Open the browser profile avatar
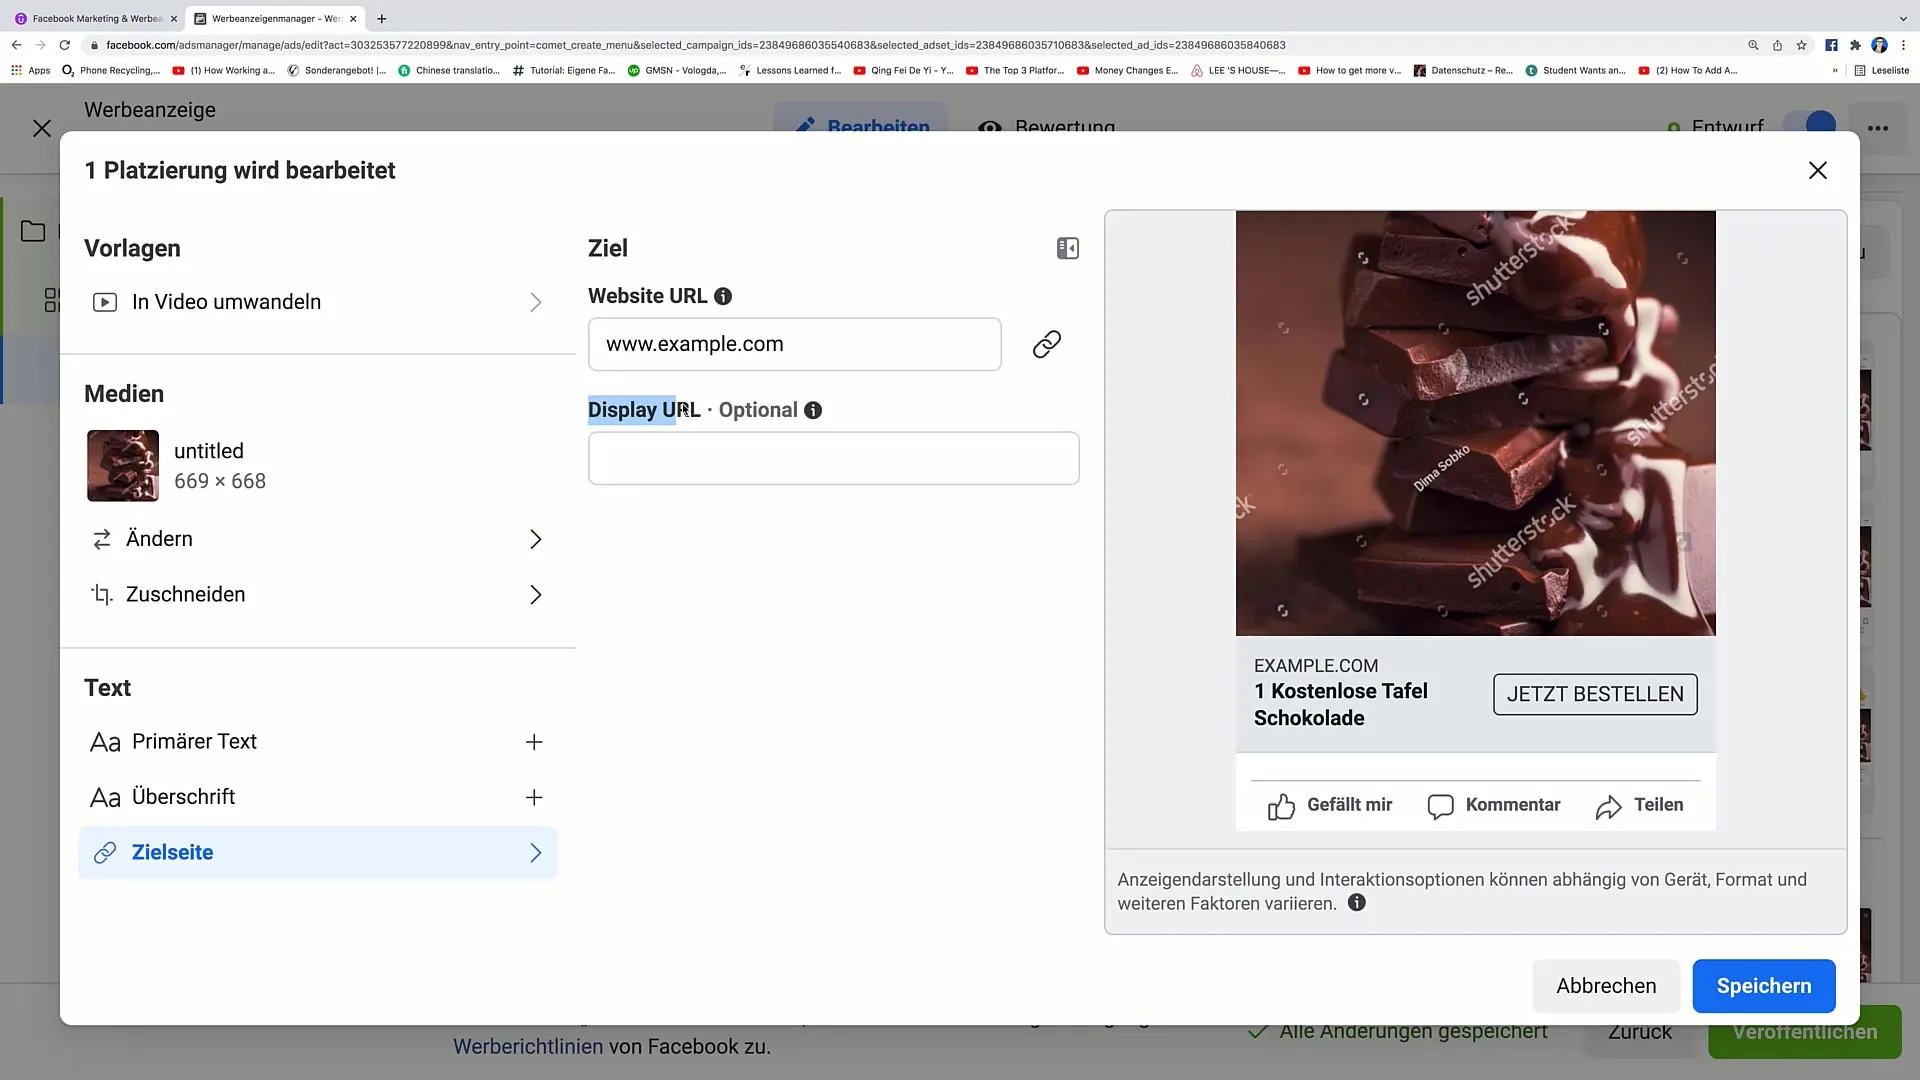The image size is (1920, 1080). point(1879,45)
